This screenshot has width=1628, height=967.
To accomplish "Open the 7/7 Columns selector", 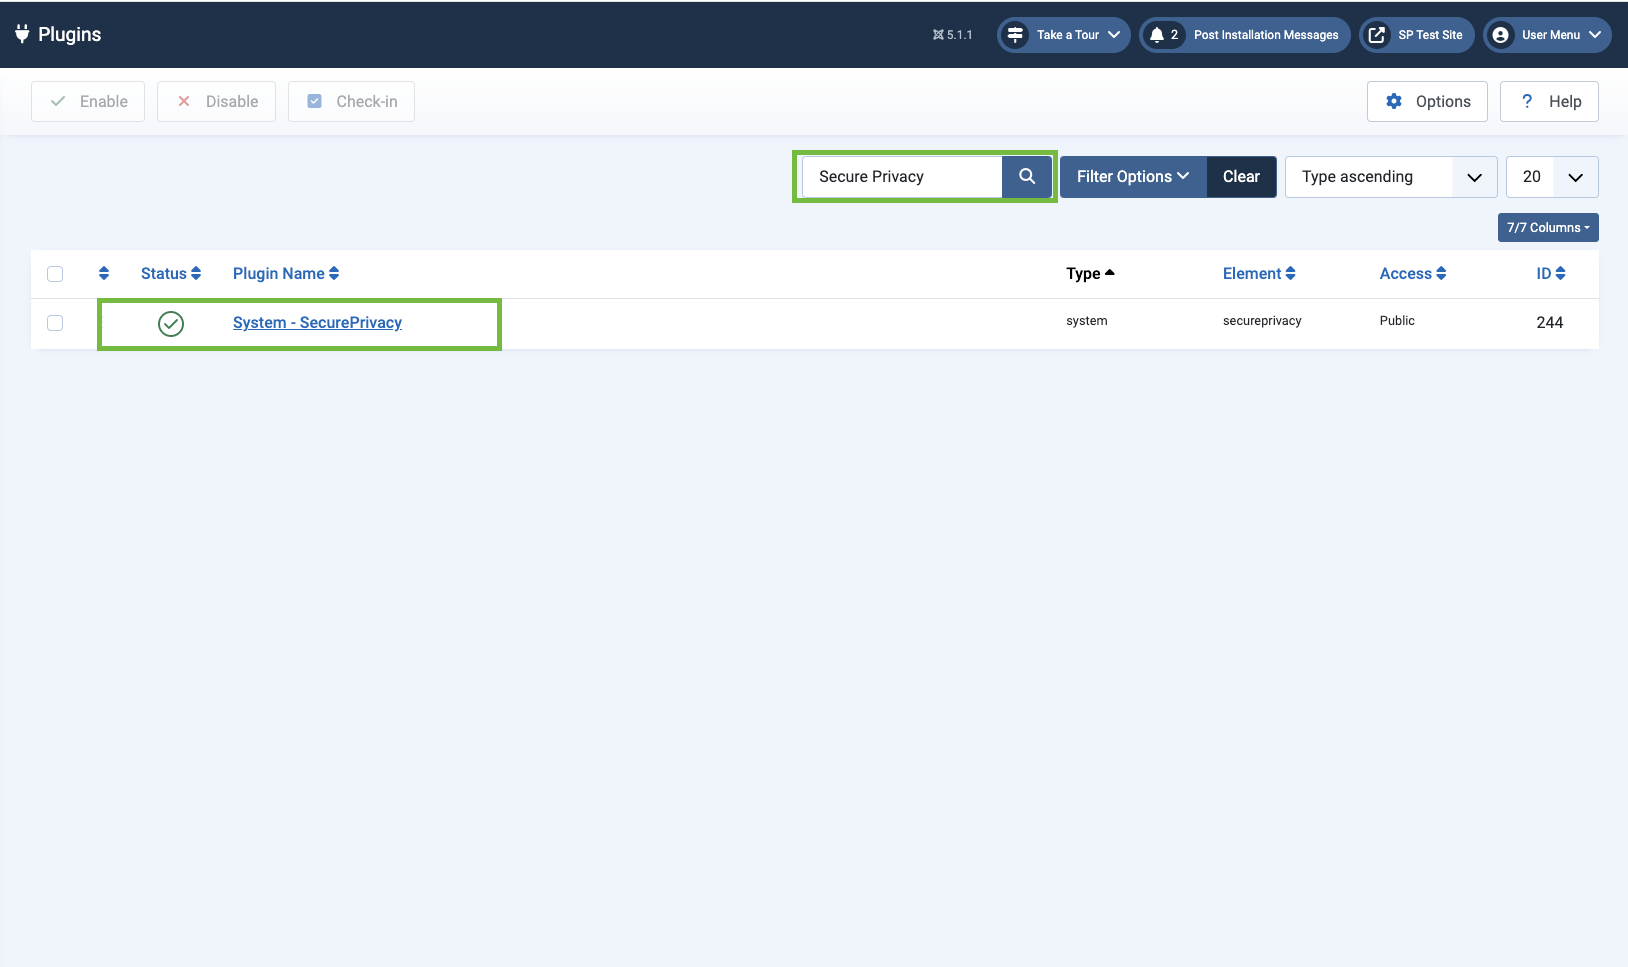I will tap(1547, 228).
